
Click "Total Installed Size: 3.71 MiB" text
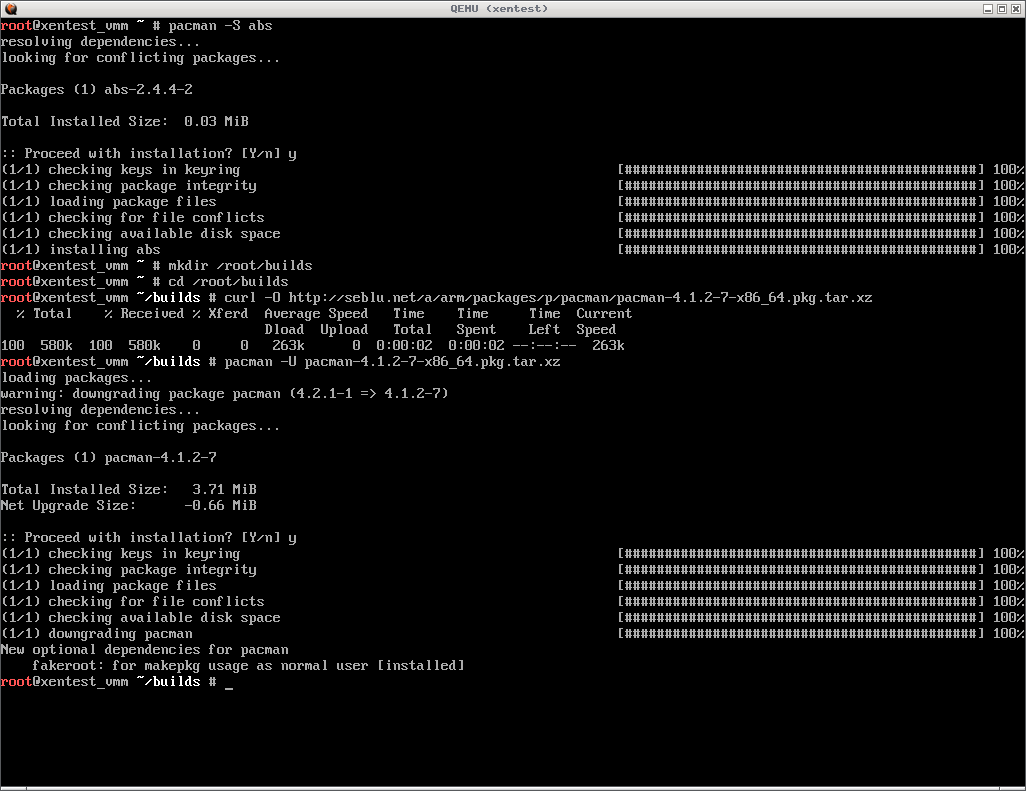point(128,490)
